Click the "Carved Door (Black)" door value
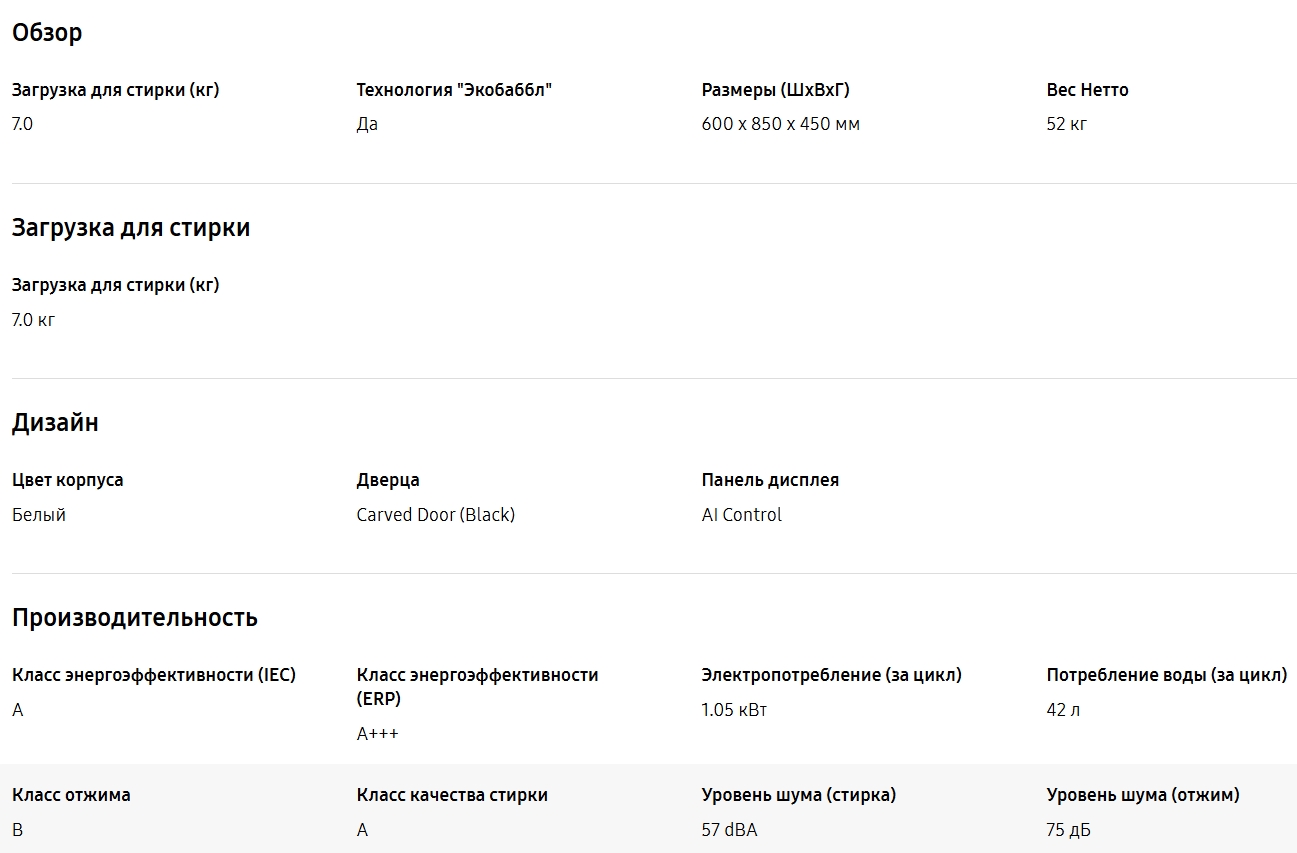Viewport: 1297px width, 853px height. click(x=435, y=515)
